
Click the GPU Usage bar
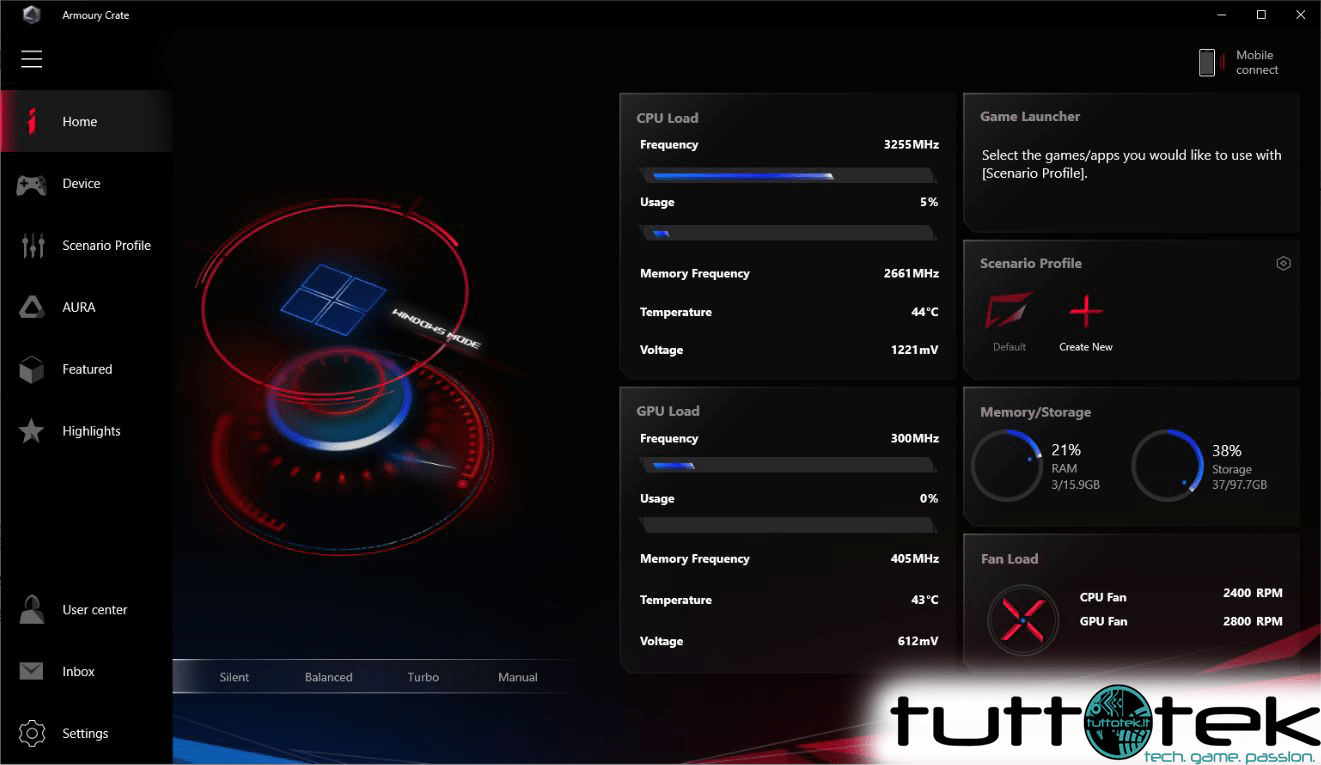[788, 525]
